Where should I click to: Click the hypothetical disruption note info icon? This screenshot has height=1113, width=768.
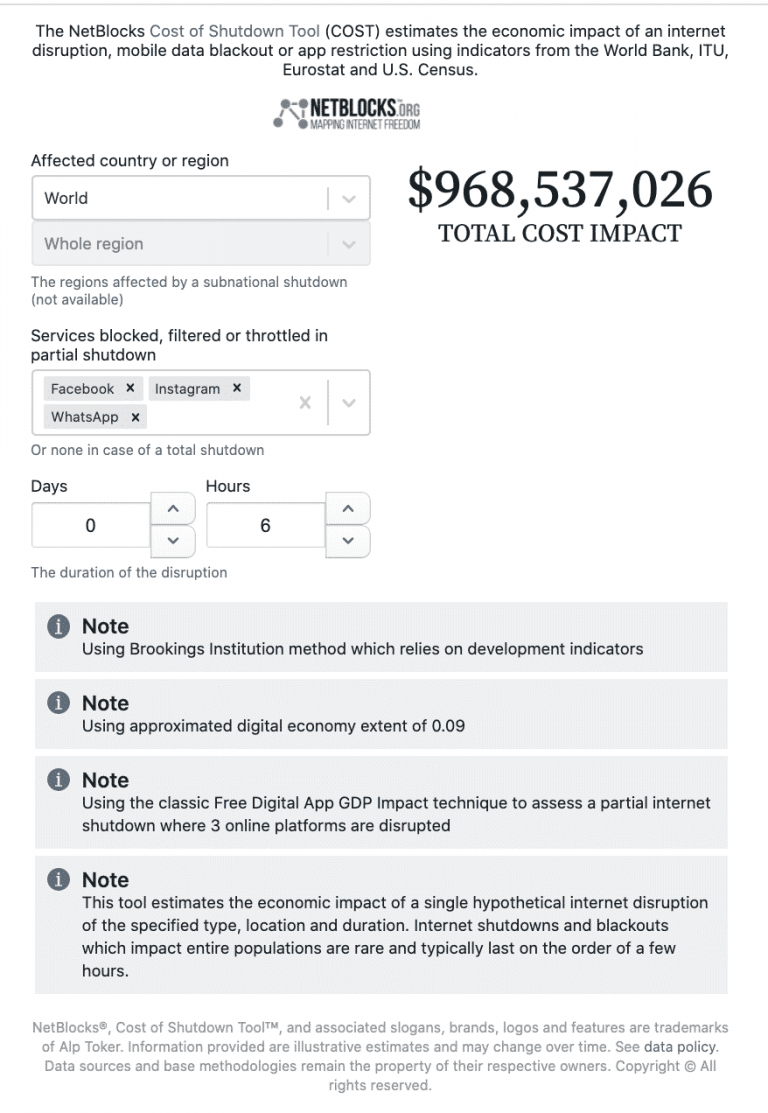pos(59,880)
